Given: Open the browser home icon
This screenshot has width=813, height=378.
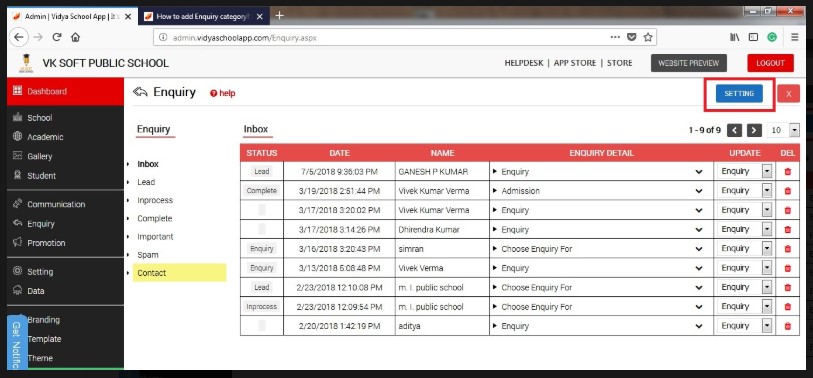Looking at the screenshot, I should (76, 37).
